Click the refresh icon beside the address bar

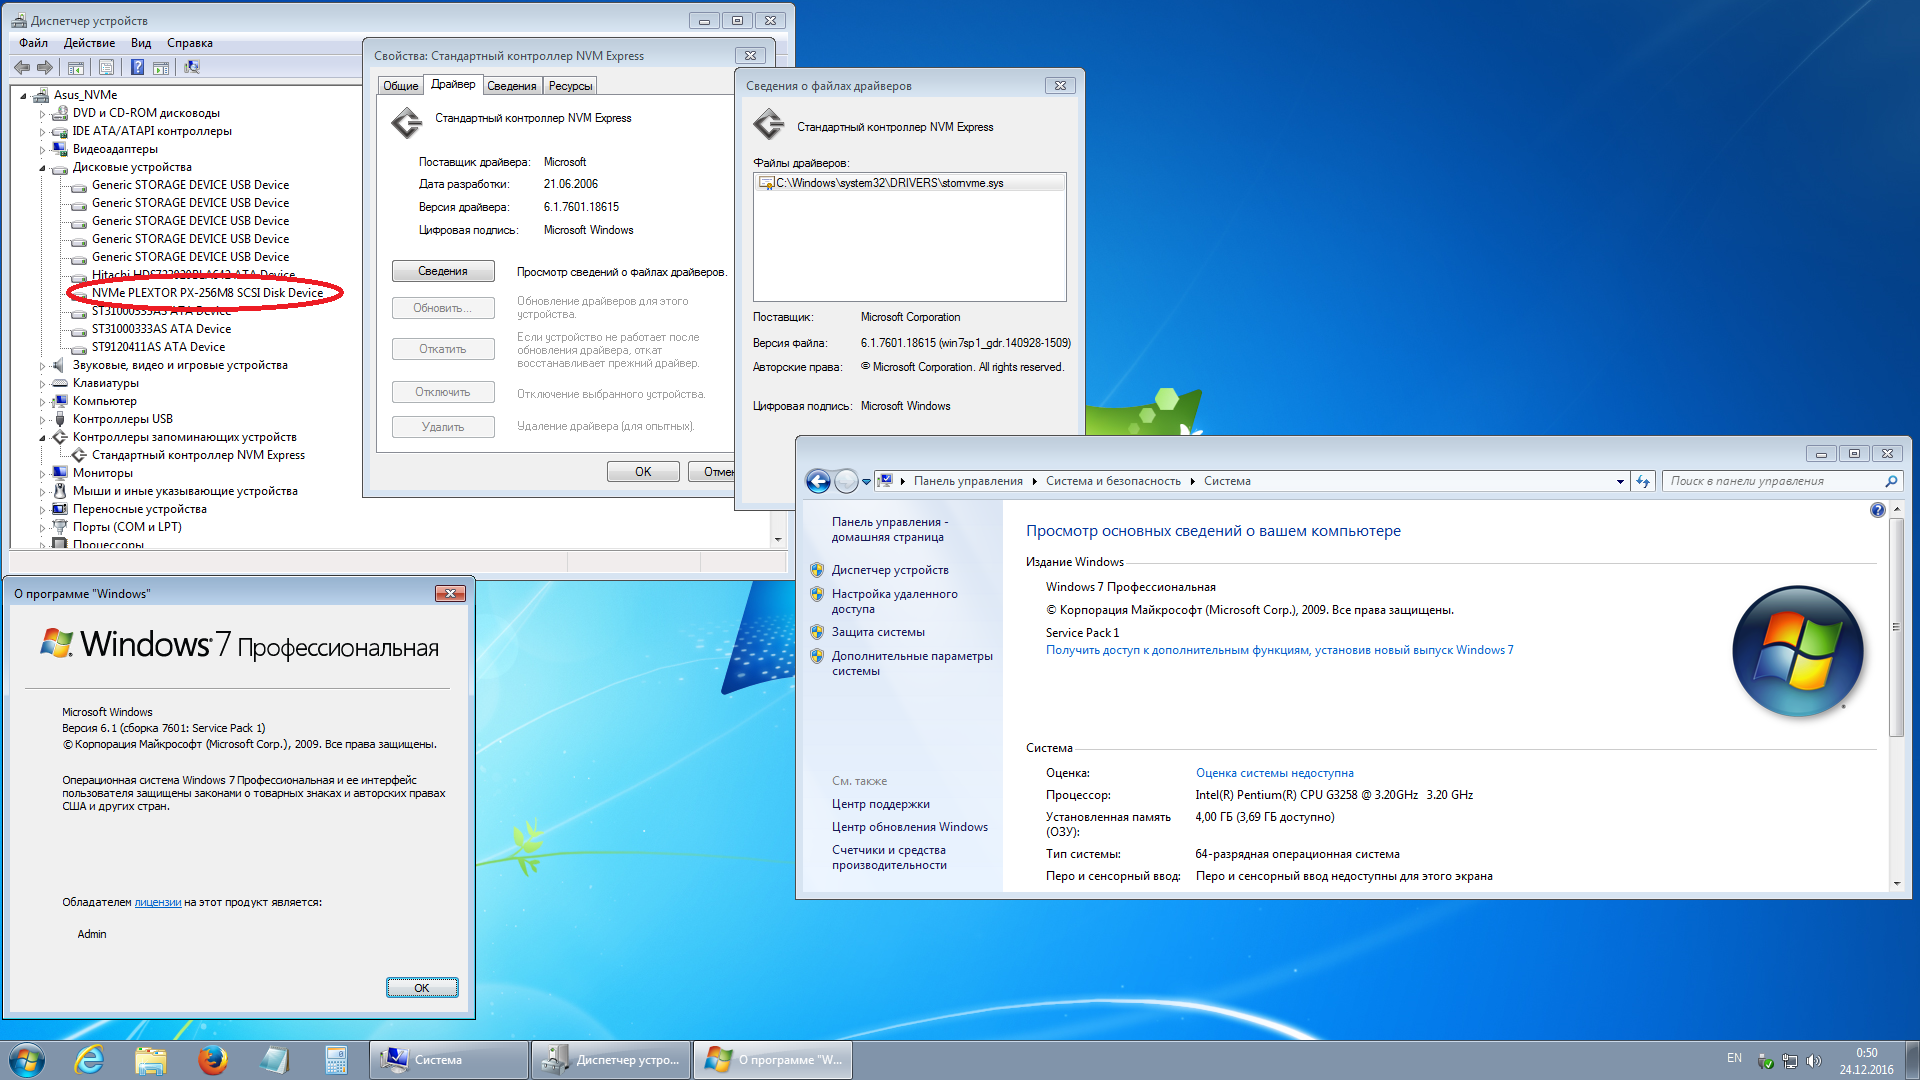pos(1643,481)
